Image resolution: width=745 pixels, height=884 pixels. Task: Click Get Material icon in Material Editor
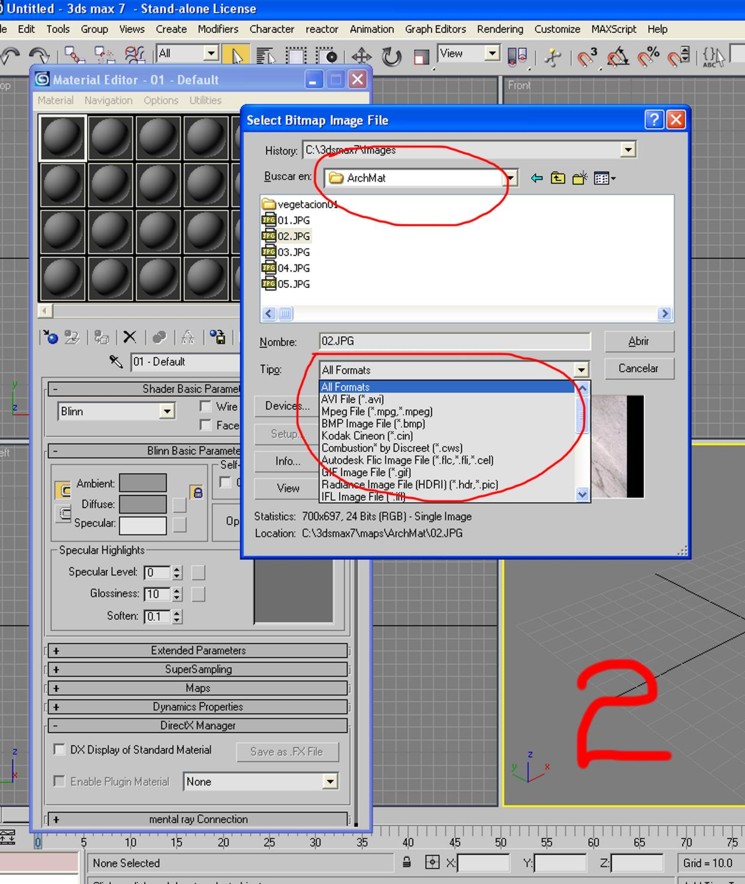(x=50, y=337)
